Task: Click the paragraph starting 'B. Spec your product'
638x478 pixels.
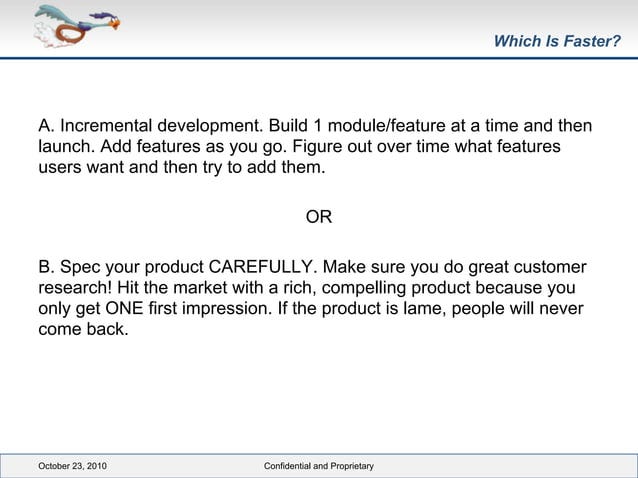Action: (x=312, y=298)
